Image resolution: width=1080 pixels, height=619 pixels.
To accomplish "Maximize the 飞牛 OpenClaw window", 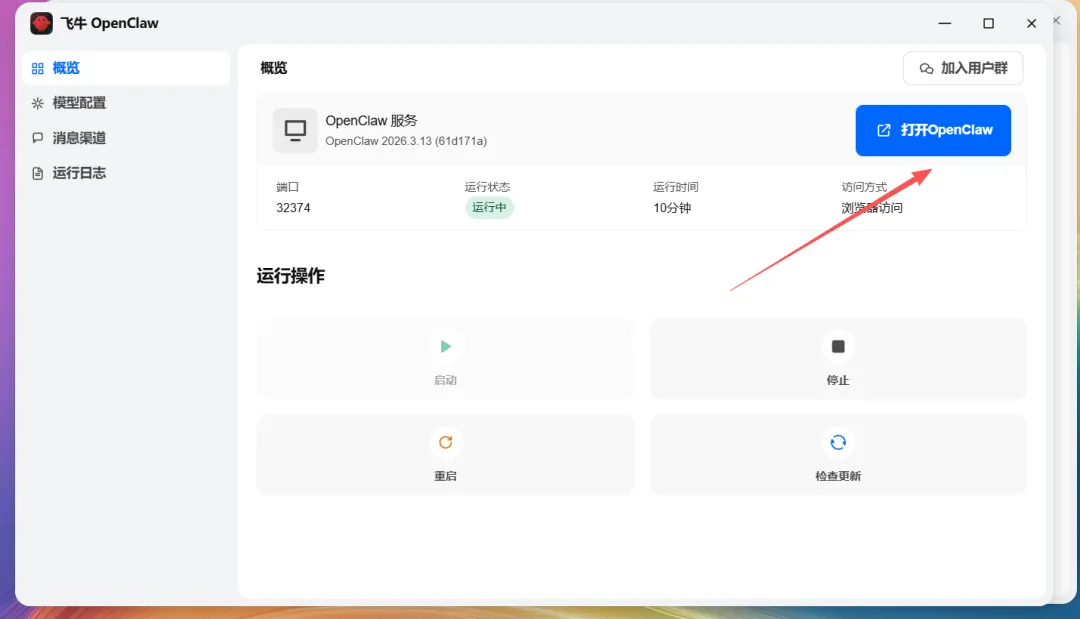I will point(988,23).
